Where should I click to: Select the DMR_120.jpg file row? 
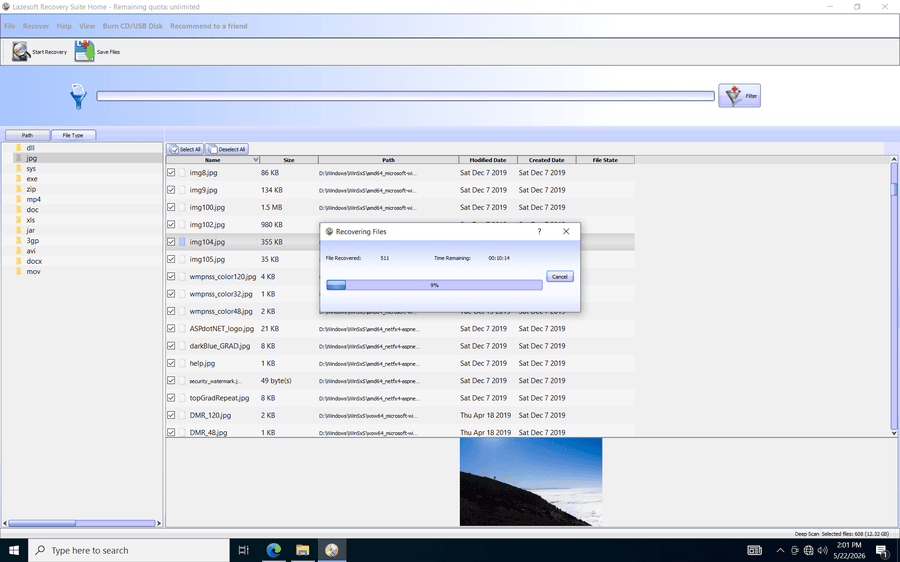pos(401,415)
